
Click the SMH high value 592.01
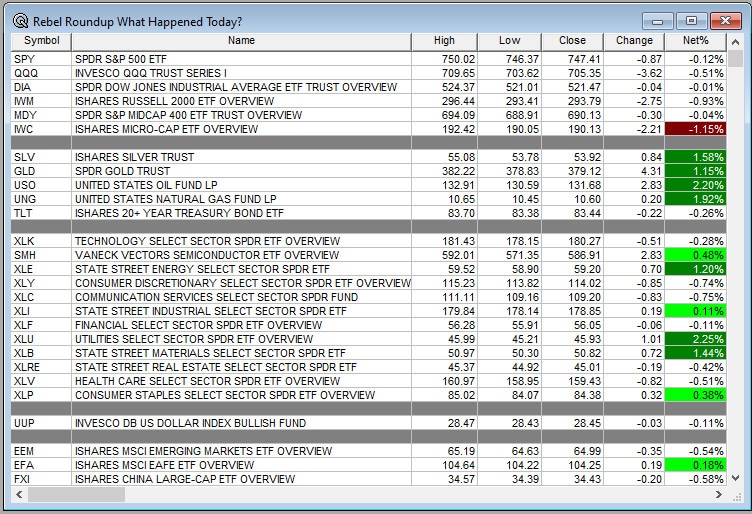445,255
